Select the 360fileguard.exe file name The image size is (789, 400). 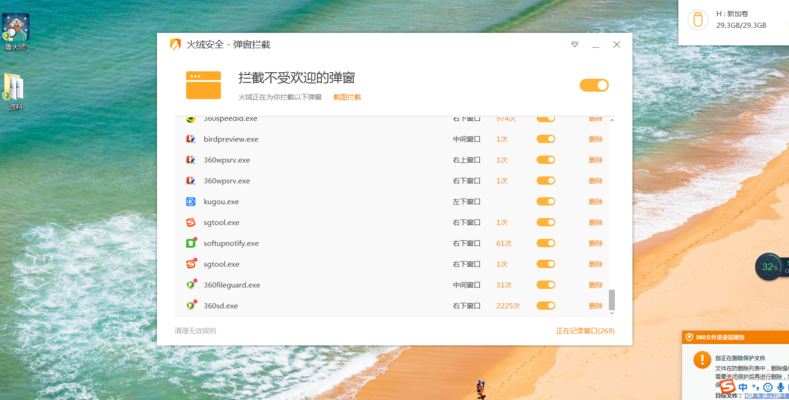point(232,285)
